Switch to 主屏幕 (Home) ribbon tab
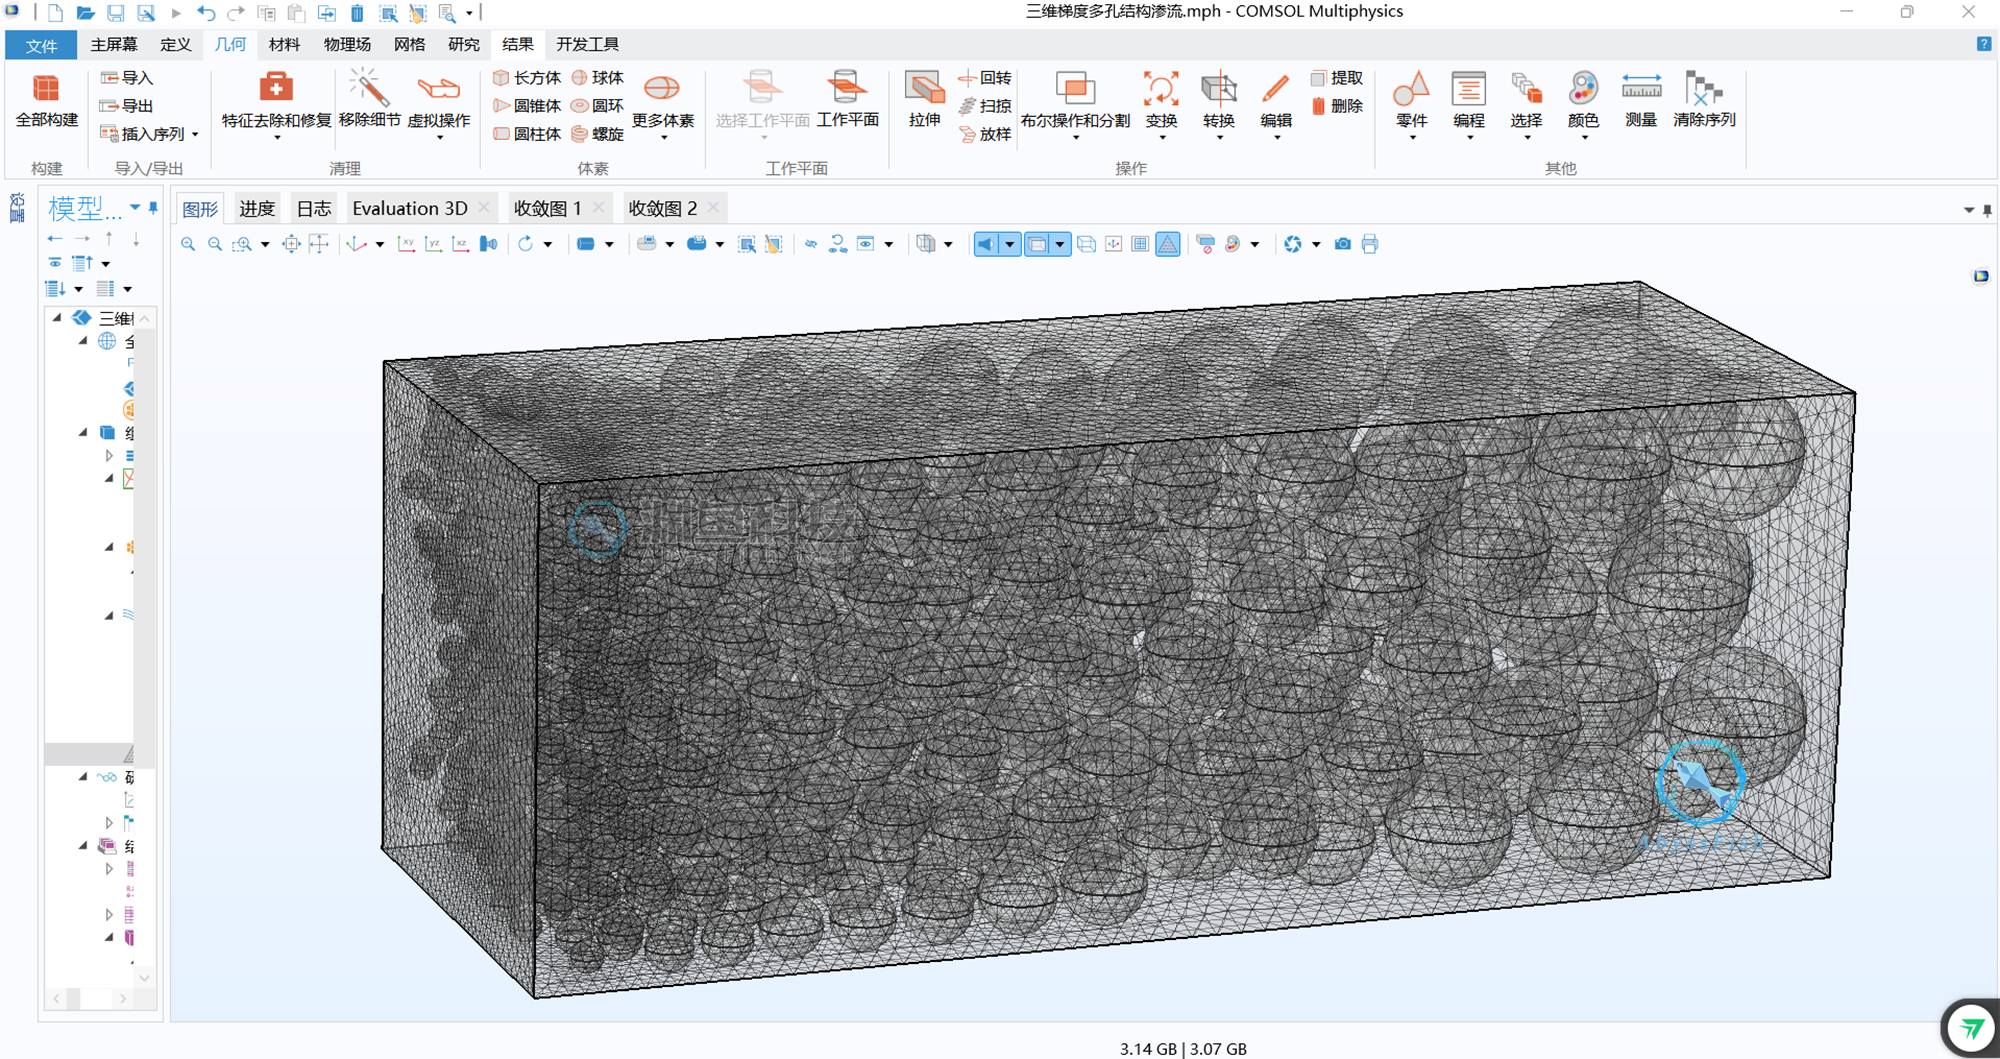2000x1059 pixels. coord(114,45)
